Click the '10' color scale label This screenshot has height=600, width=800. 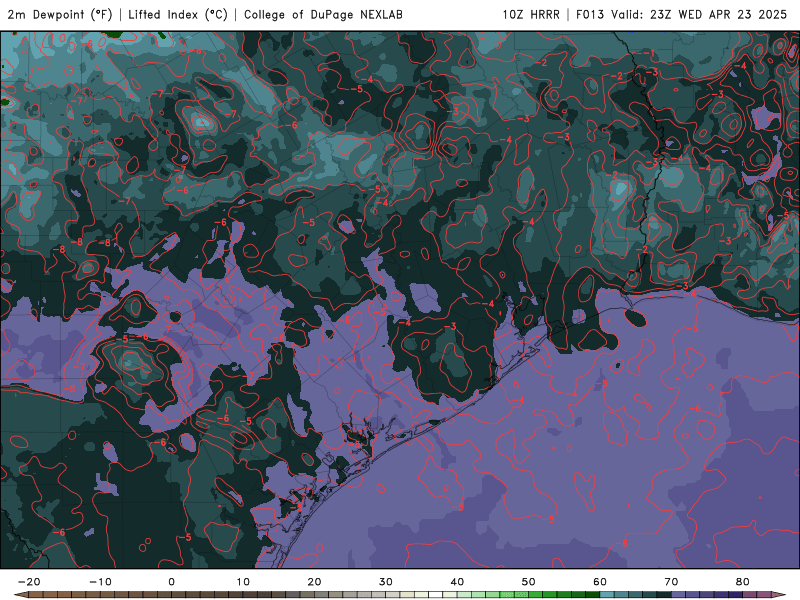tap(243, 582)
